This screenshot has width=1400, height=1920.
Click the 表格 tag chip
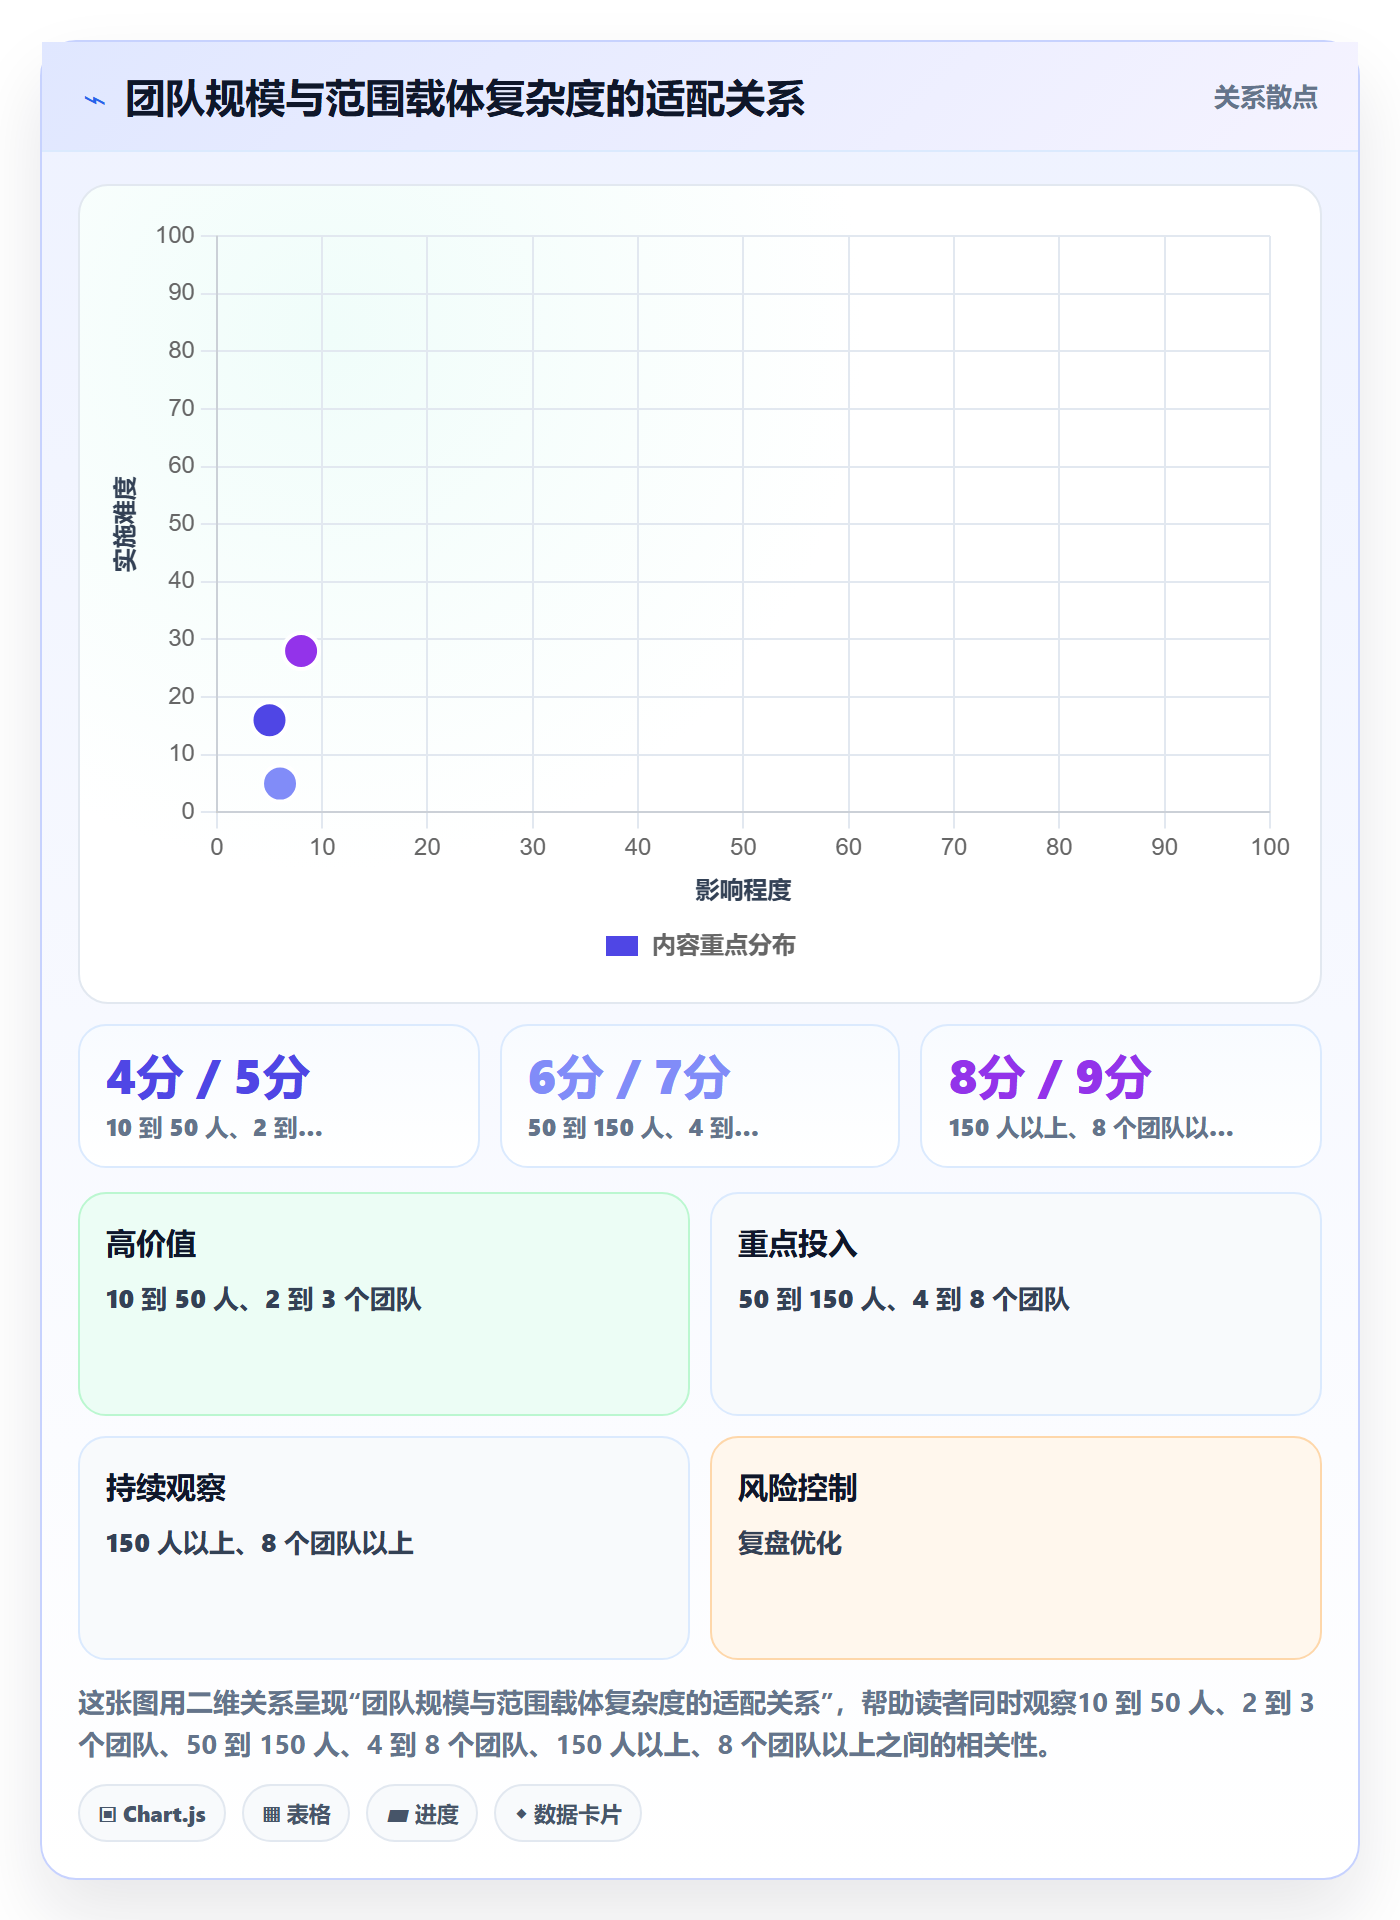pos(296,1814)
